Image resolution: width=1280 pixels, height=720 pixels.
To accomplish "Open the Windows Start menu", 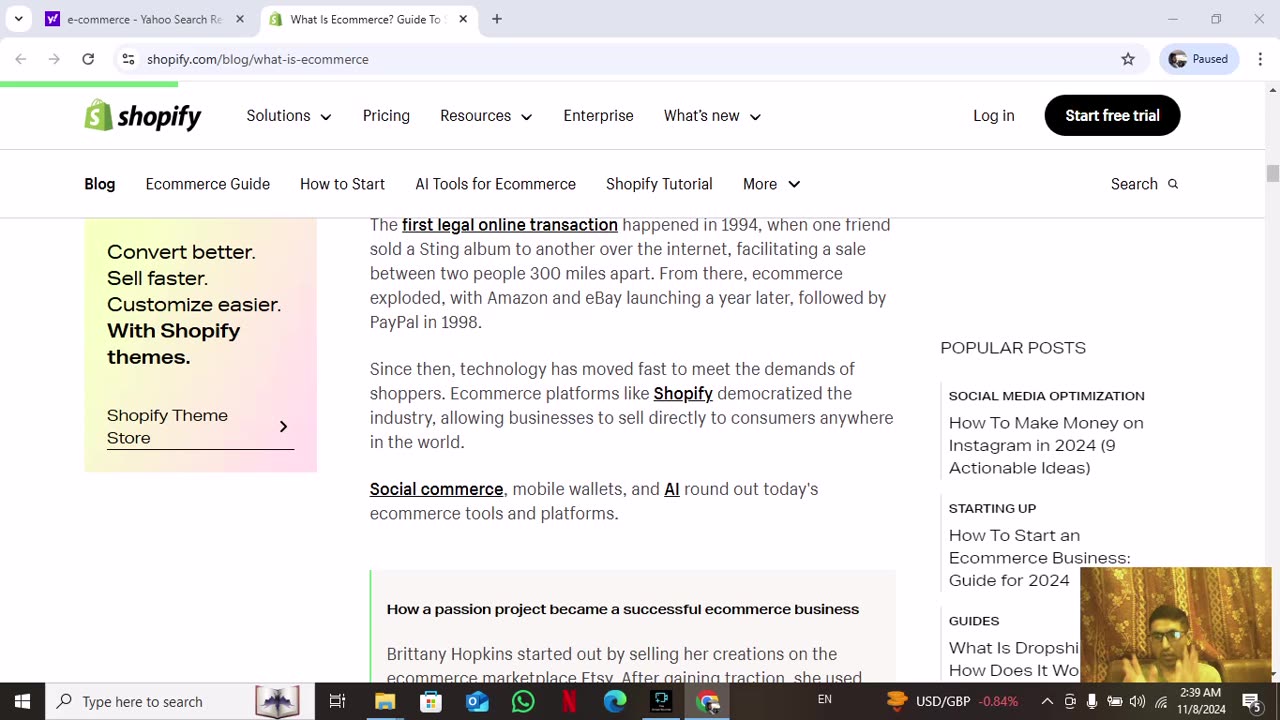I will (22, 701).
